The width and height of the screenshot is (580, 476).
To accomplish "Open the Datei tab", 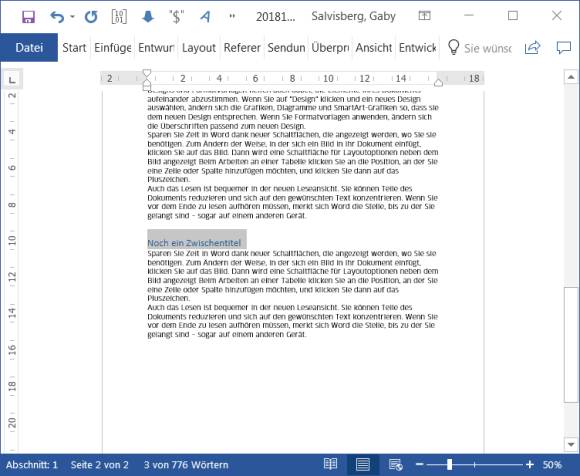I will click(x=29, y=48).
